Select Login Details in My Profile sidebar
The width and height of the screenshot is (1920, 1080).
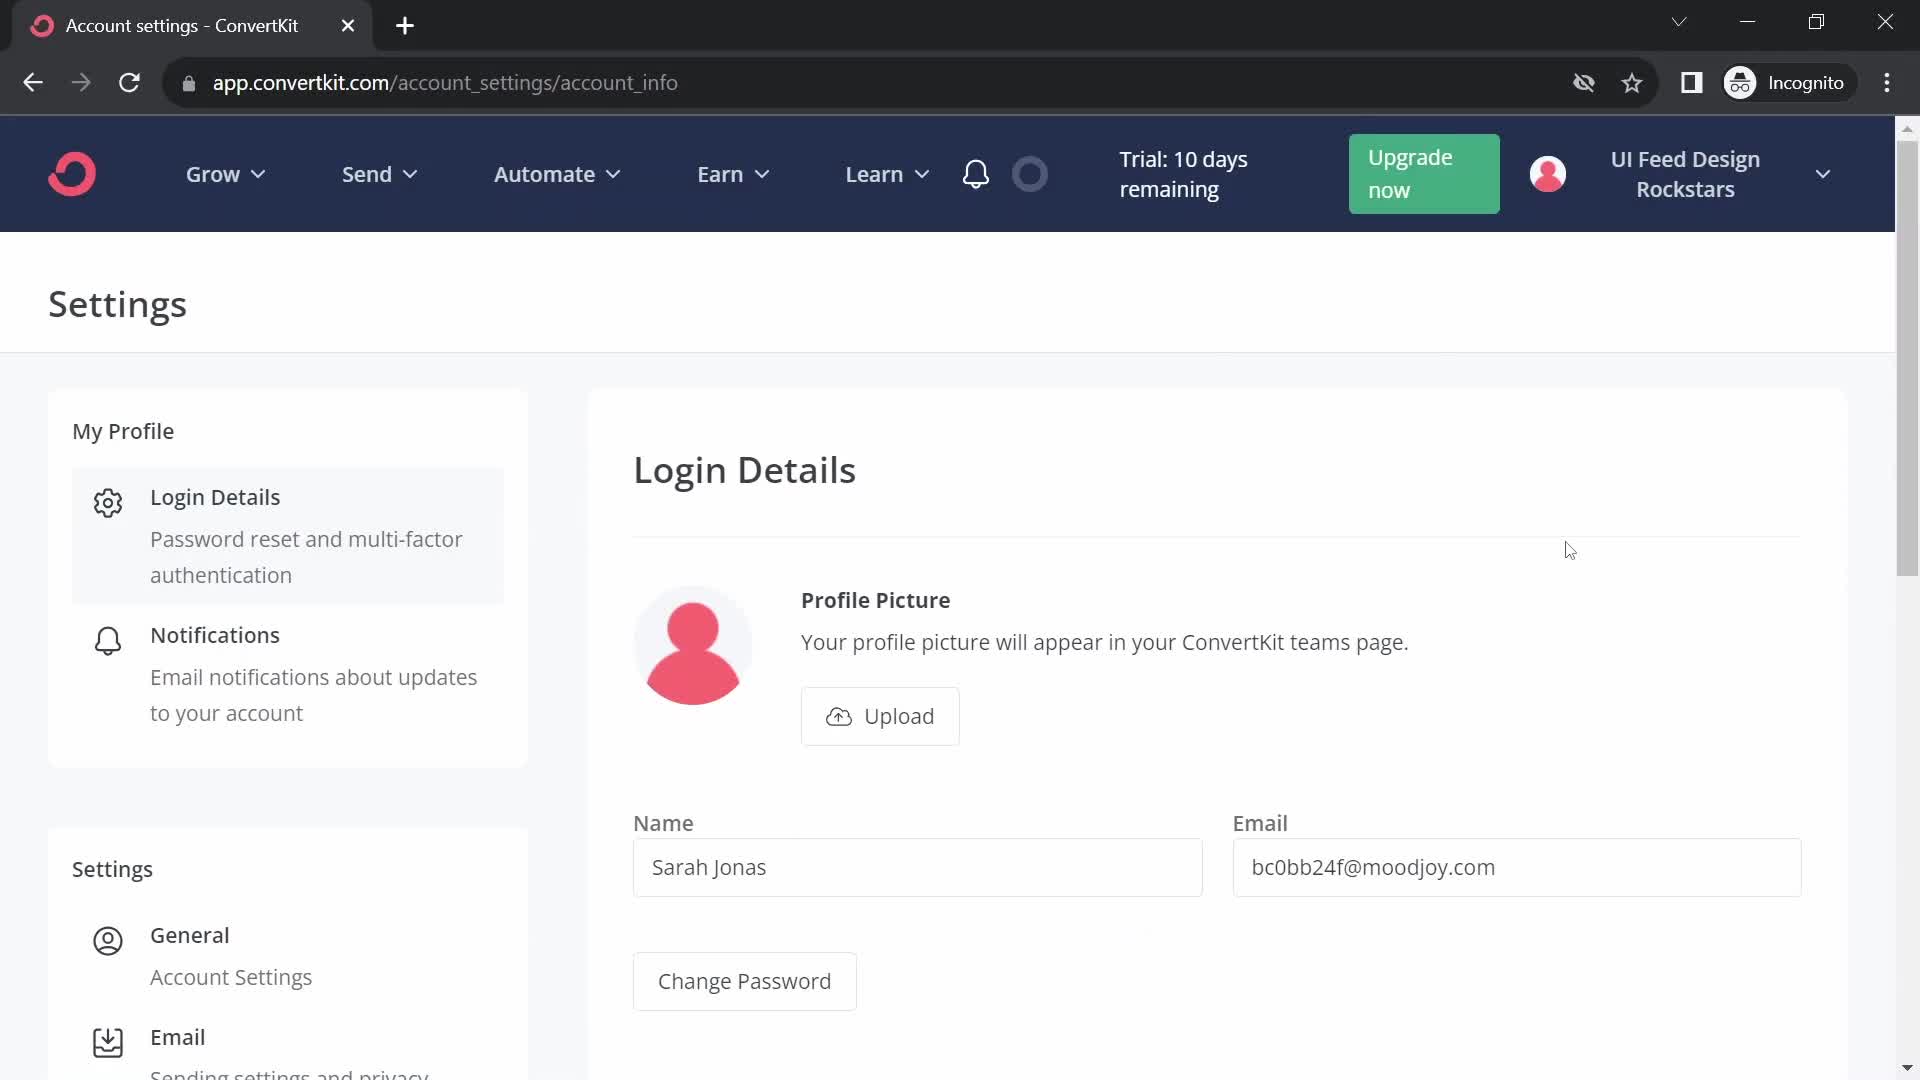pos(288,536)
